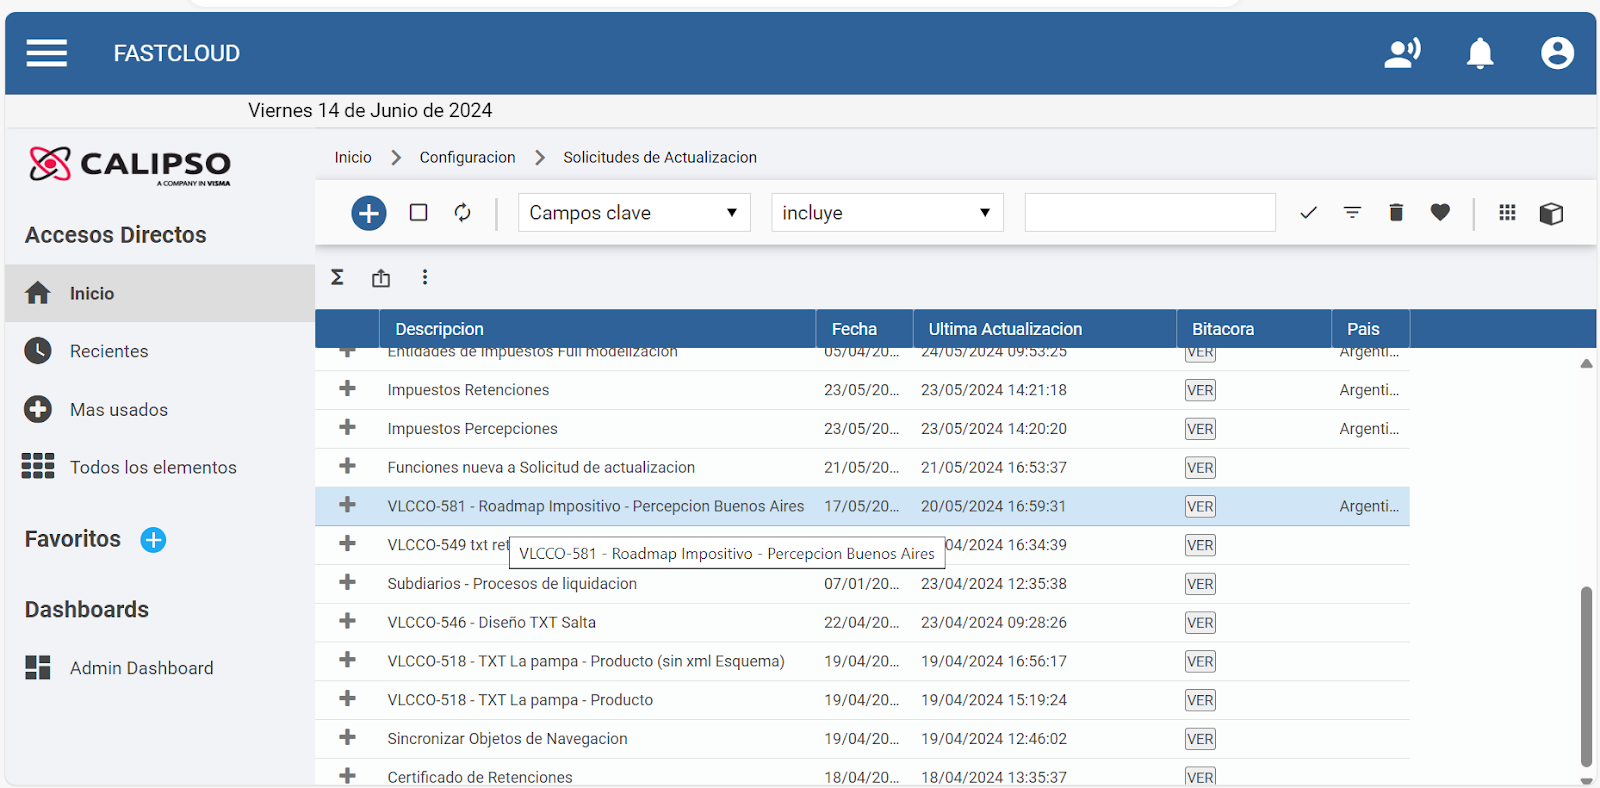Navigate to Configuracion breadcrumb
The width and height of the screenshot is (1600, 788).
467,157
